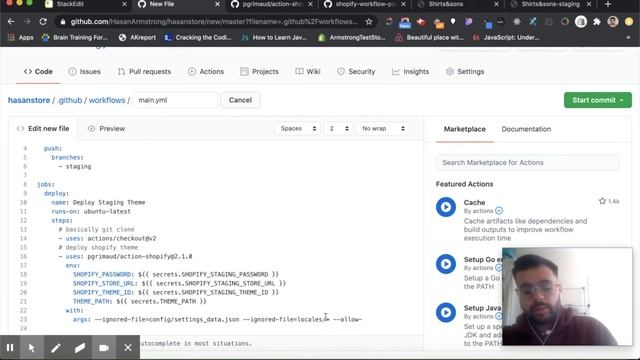The image size is (640, 360).
Task: Pause the screen recording
Action: [x=10, y=348]
